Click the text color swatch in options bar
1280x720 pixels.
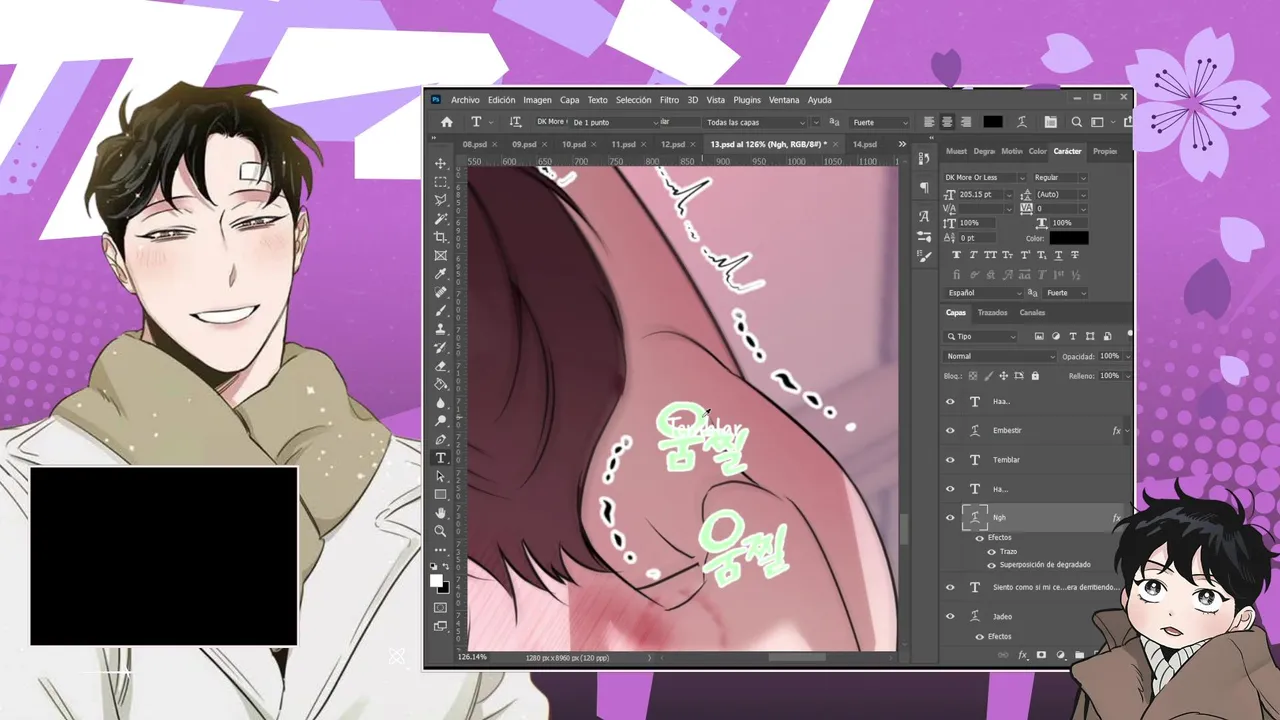992,122
